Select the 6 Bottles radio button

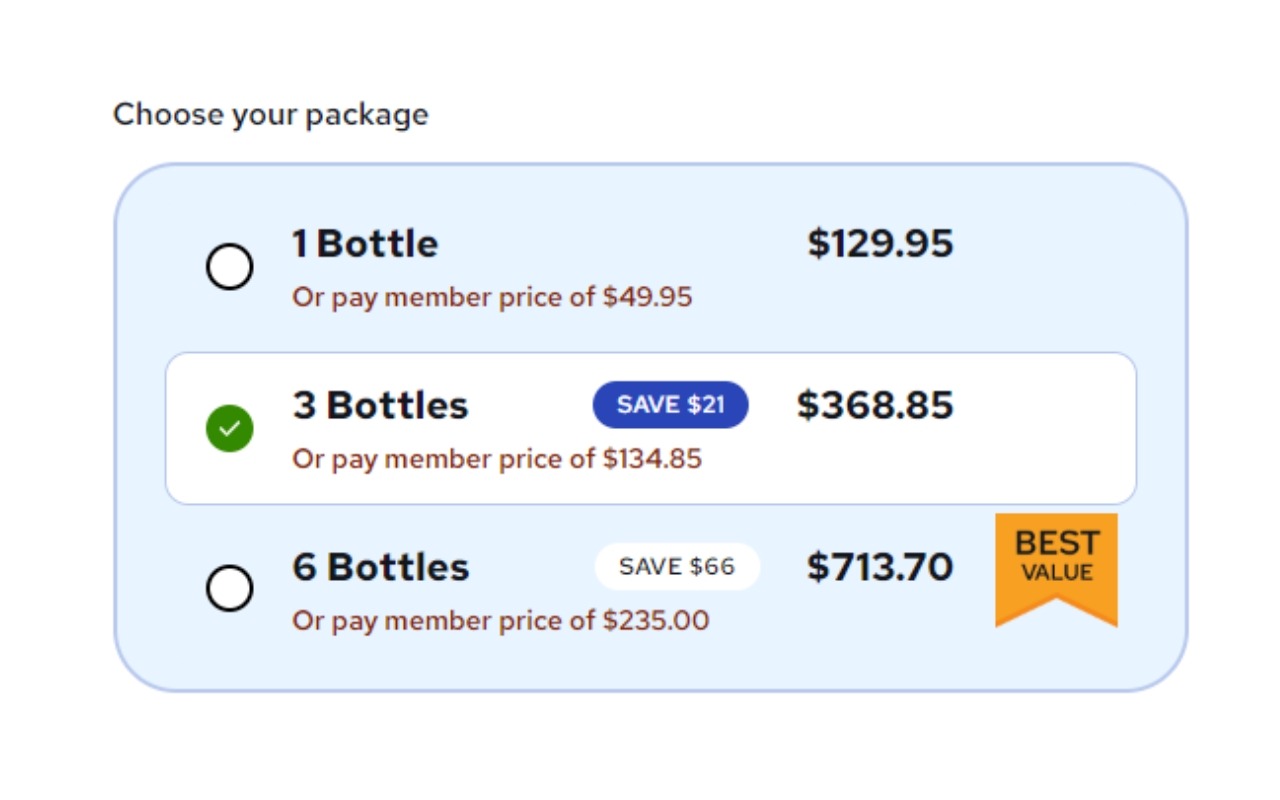(x=229, y=588)
